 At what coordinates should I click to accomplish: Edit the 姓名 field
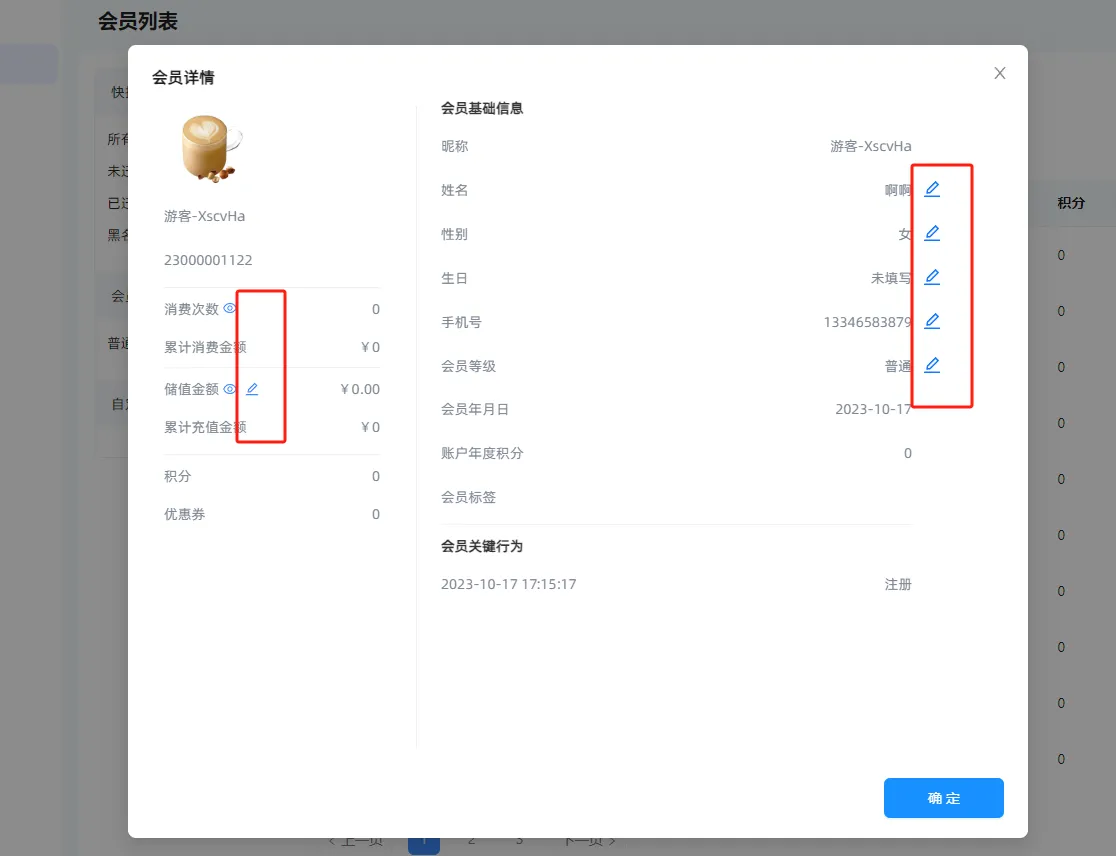[932, 189]
